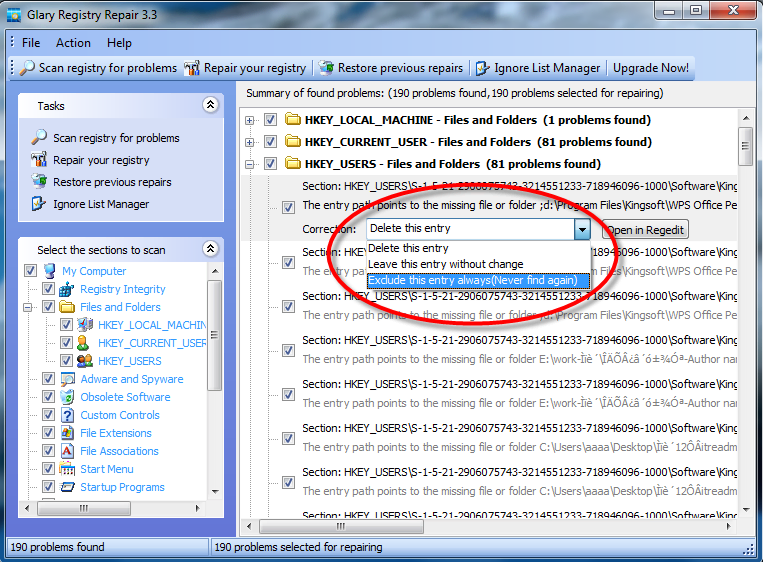Screen dimensions: 763x562
Task: Expand HKEY_LOCAL_MACHINE Files and Folders results
Action: [x=250, y=120]
